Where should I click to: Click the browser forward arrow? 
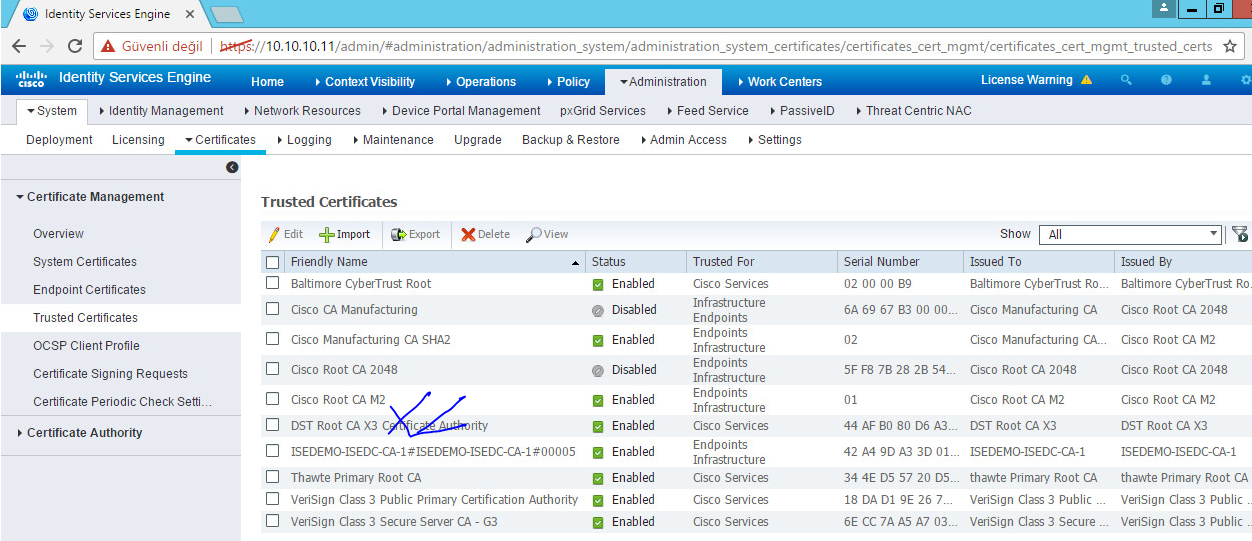pos(47,46)
